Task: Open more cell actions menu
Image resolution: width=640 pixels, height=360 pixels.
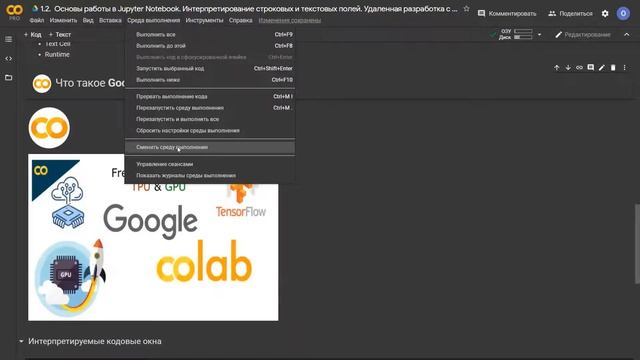Action: click(624, 68)
